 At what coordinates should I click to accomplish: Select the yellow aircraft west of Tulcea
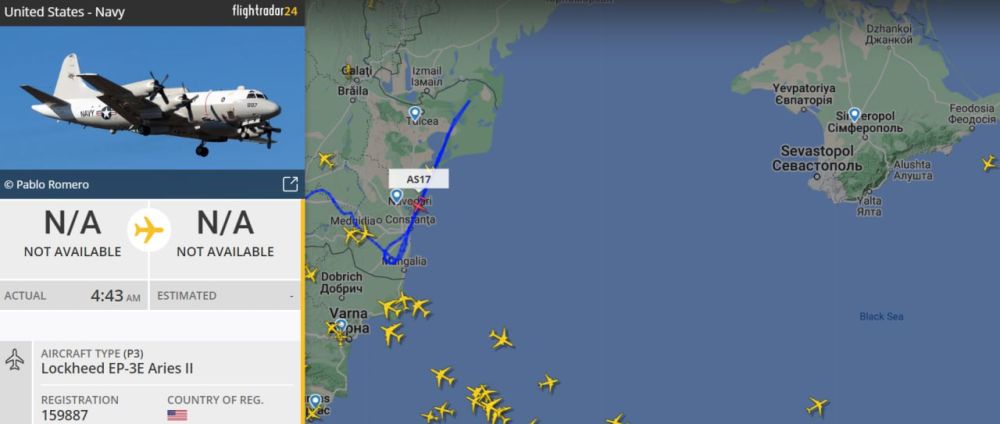(326, 159)
